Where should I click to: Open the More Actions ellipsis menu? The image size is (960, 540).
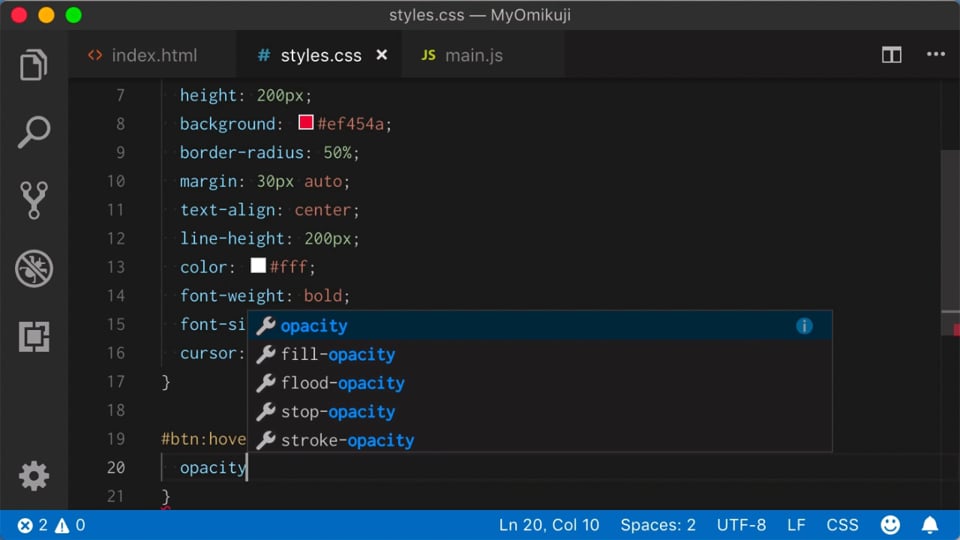point(935,55)
